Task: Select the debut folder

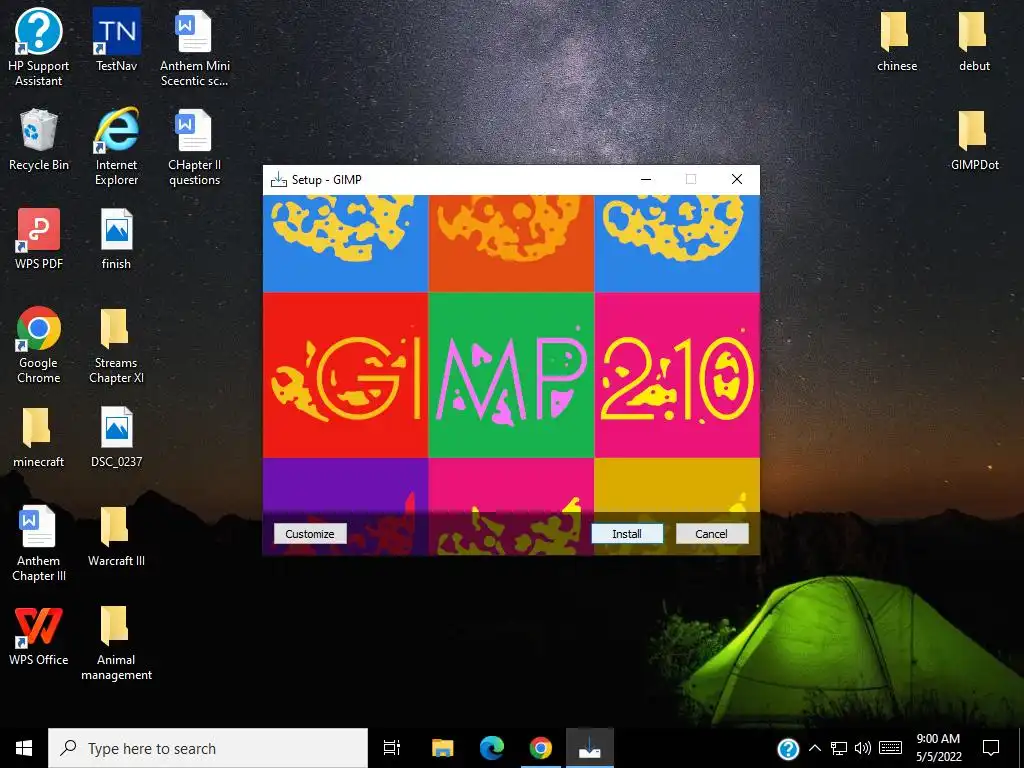Action: (974, 40)
